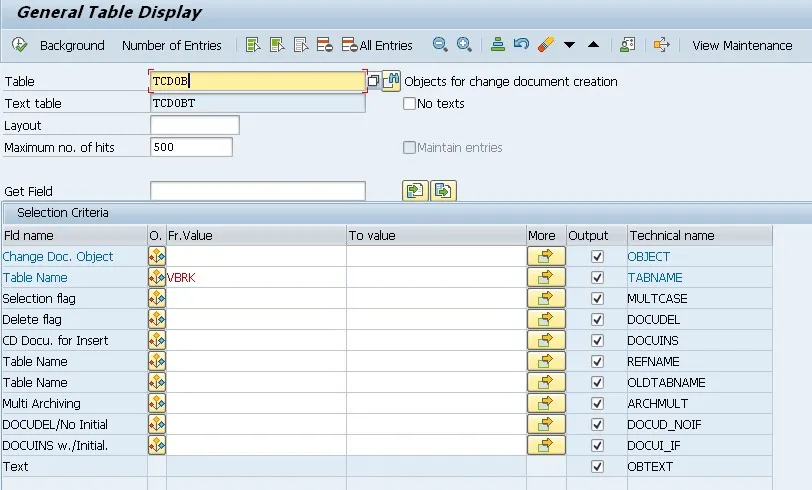Screen dimensions: 812x490
Task: Toggle Output checkbox for OBJECT
Action: [x=597, y=256]
